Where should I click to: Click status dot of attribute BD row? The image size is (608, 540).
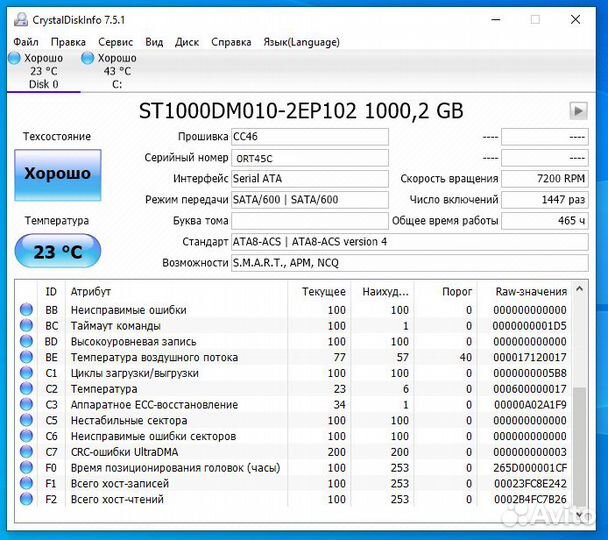coord(26,341)
